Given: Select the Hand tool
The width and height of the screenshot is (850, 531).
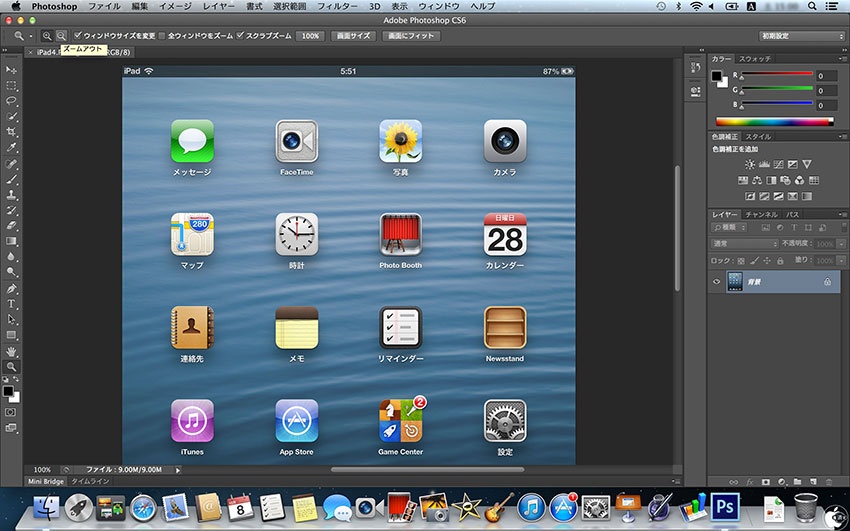Looking at the screenshot, I should point(11,352).
